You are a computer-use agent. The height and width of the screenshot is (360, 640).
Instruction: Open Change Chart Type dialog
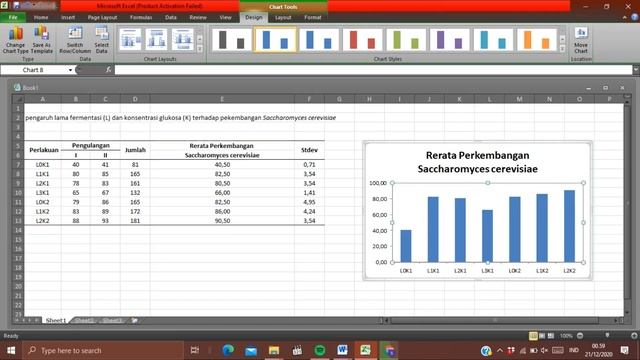click(16, 40)
